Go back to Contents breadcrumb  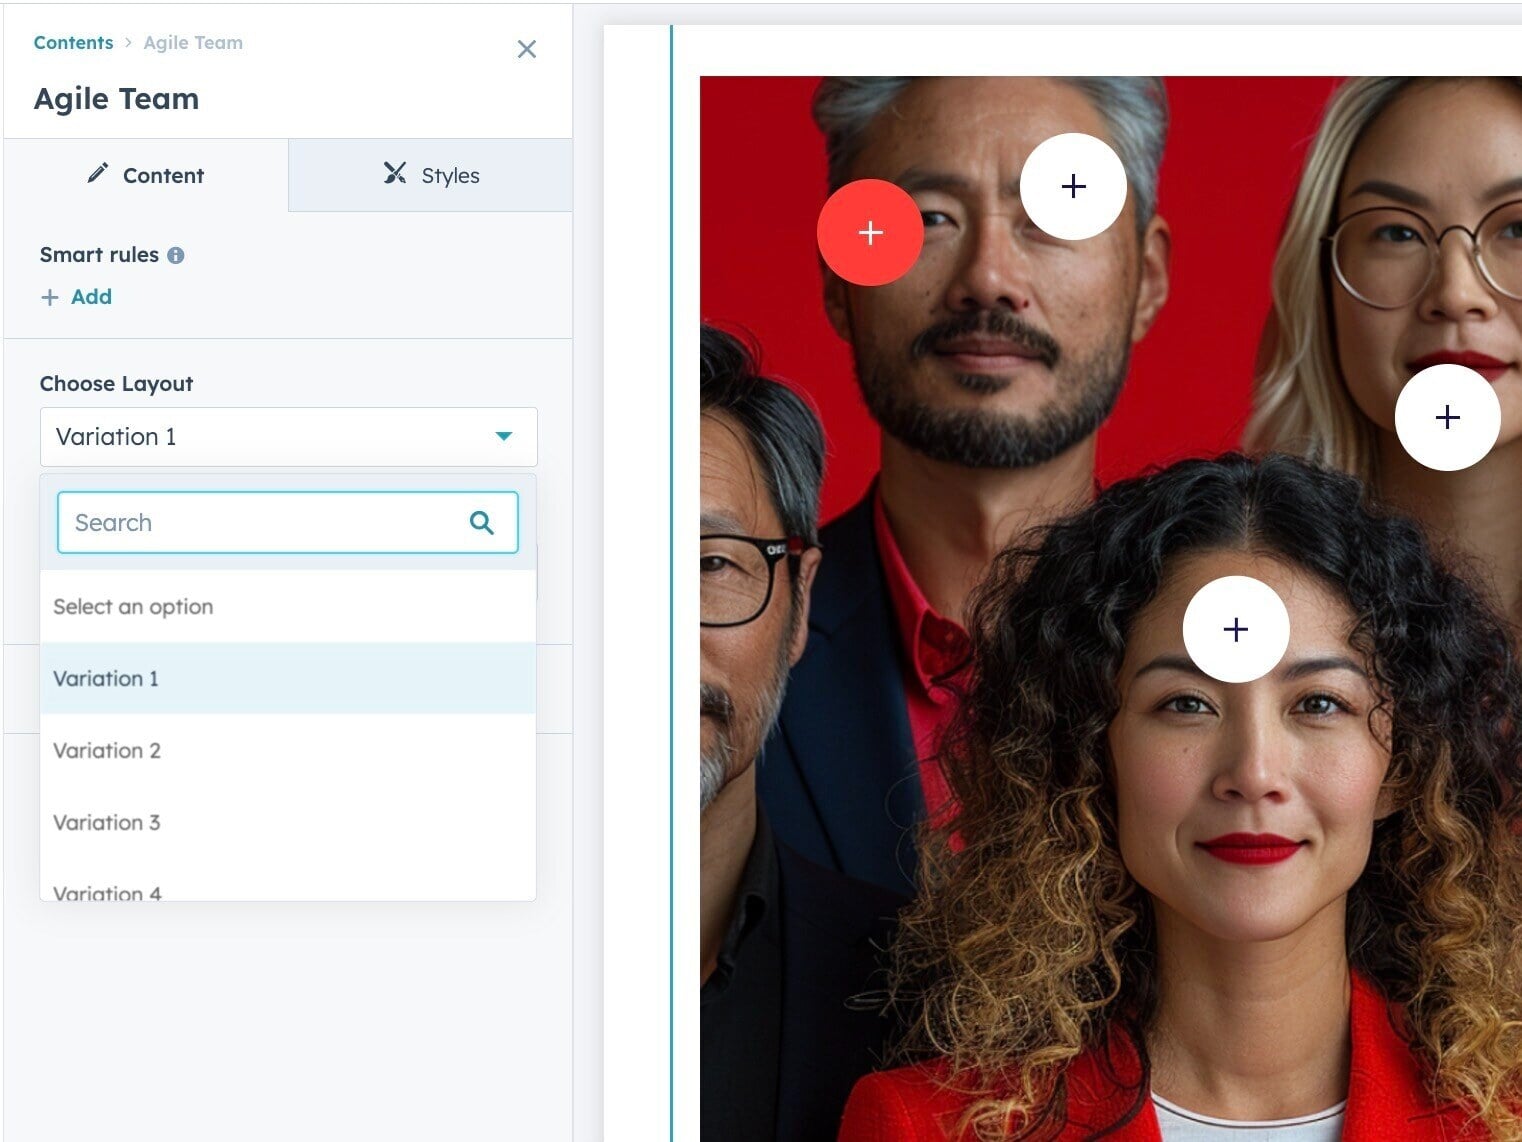click(x=73, y=43)
